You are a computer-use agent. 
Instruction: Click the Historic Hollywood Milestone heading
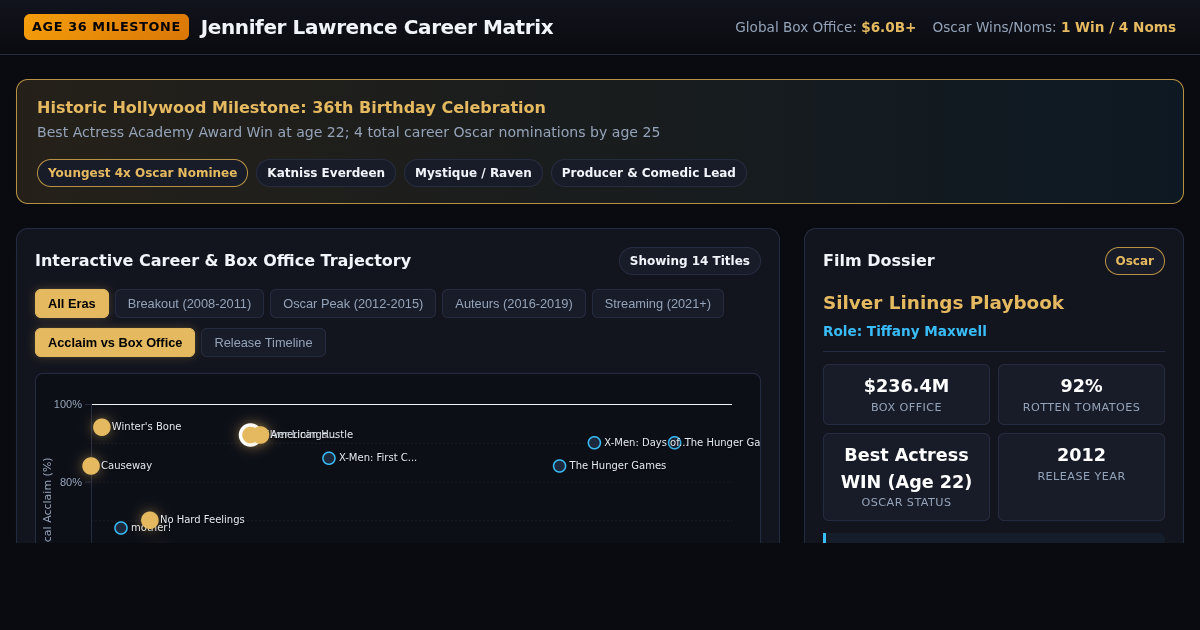(291, 107)
